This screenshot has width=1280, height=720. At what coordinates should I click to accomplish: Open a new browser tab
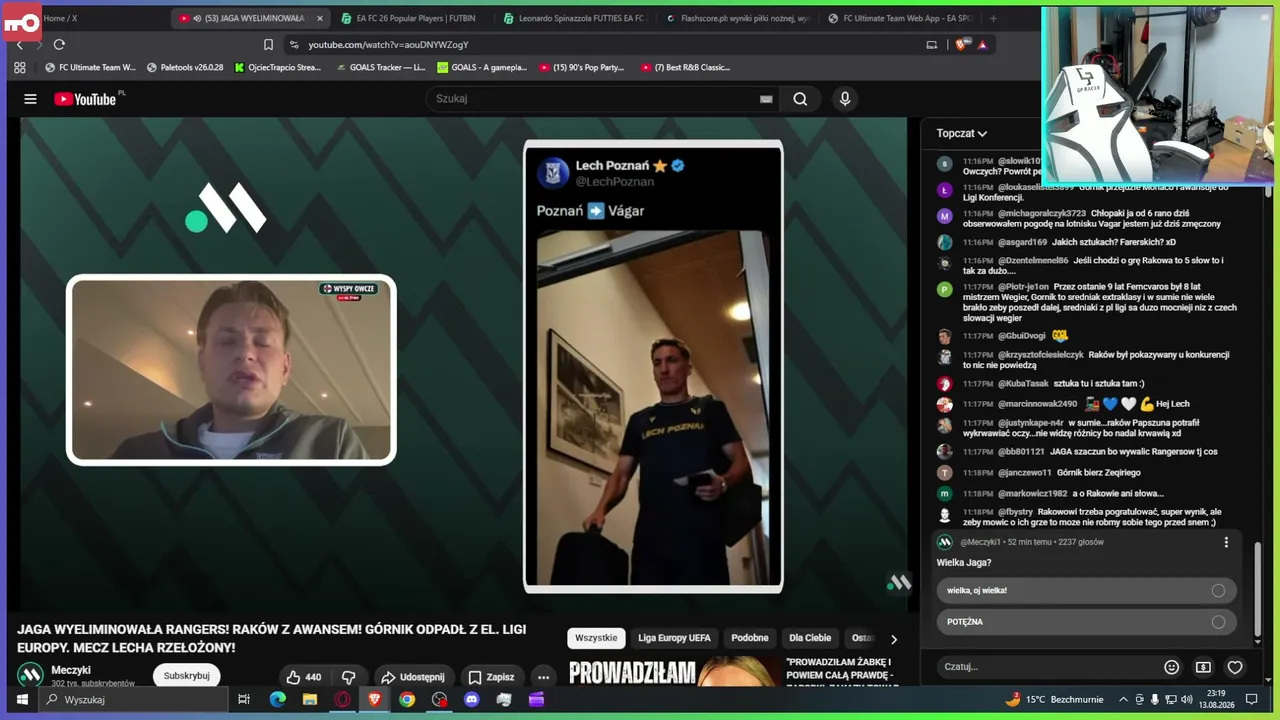tap(993, 18)
